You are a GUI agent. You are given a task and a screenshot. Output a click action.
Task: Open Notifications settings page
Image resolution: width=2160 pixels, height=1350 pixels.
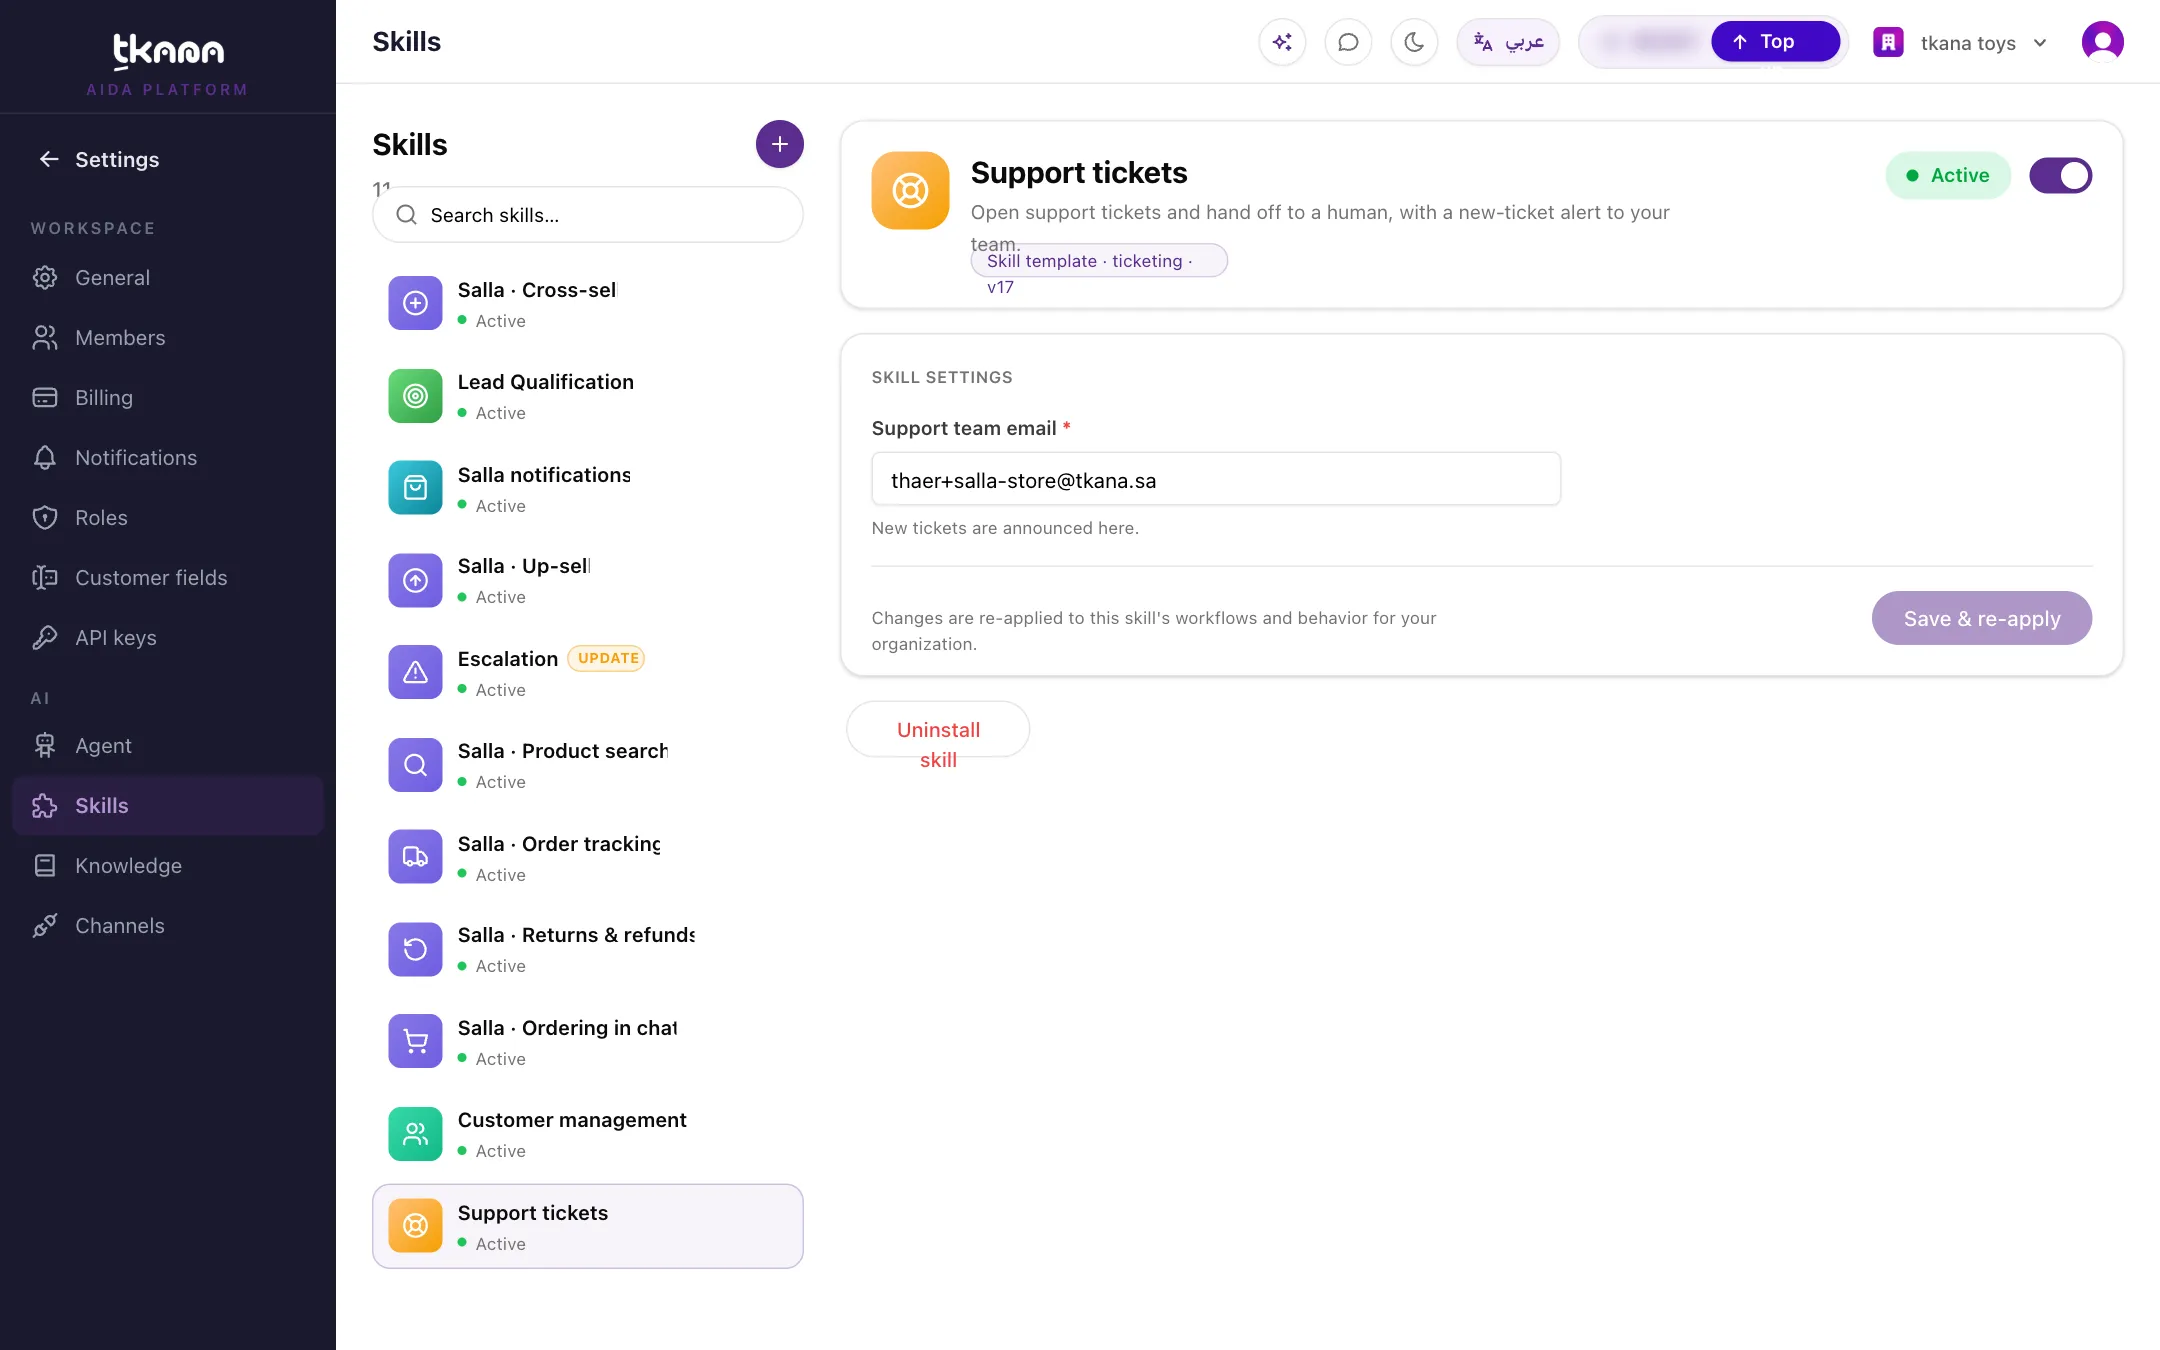[x=168, y=458]
